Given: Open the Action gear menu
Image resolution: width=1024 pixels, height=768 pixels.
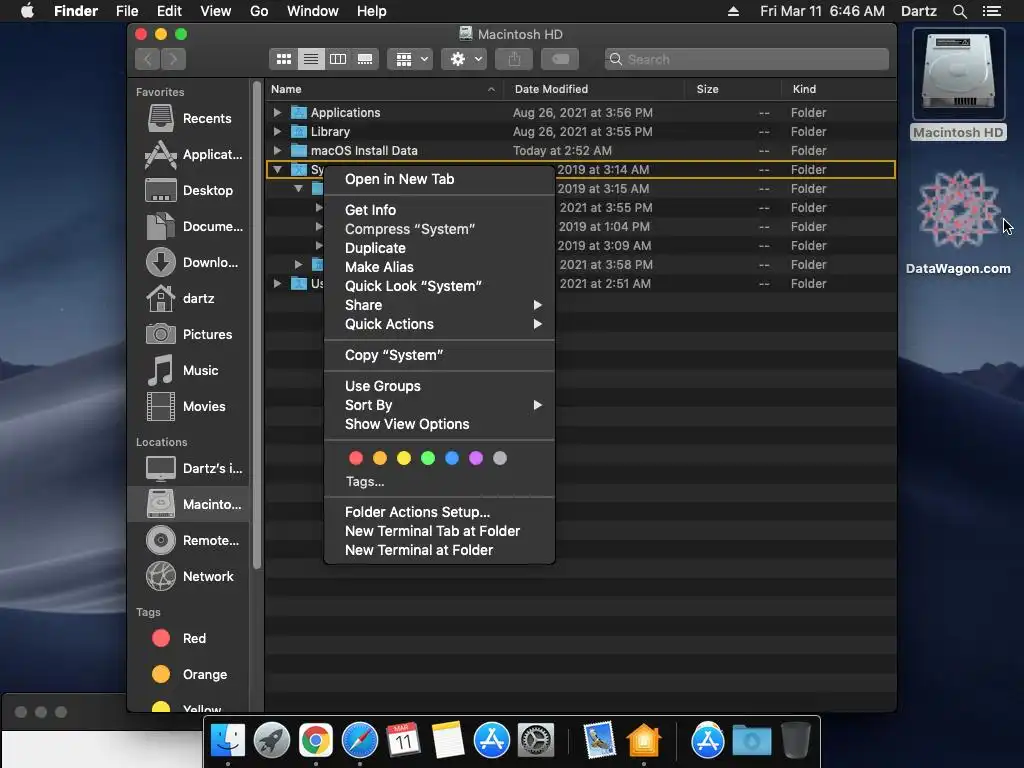Looking at the screenshot, I should click(x=464, y=59).
